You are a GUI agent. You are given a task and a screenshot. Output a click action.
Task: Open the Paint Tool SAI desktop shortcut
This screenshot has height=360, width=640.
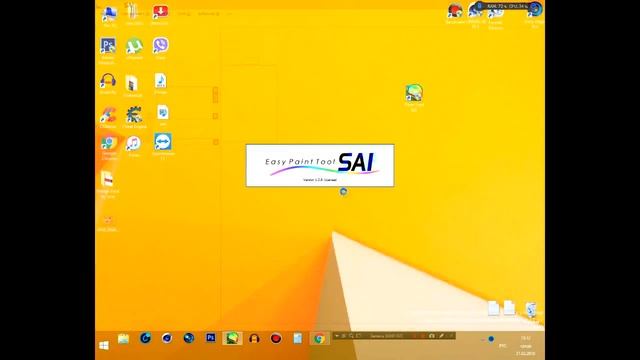[414, 93]
